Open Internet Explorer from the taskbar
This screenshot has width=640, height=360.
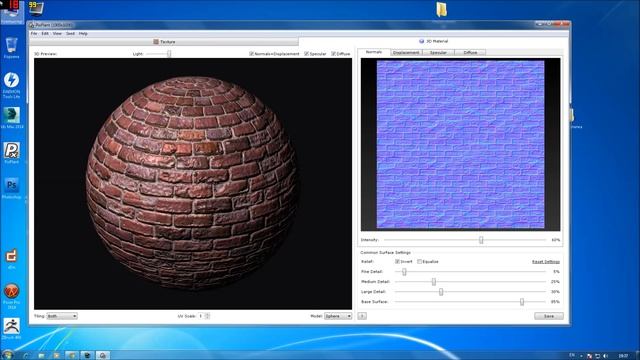[26, 356]
